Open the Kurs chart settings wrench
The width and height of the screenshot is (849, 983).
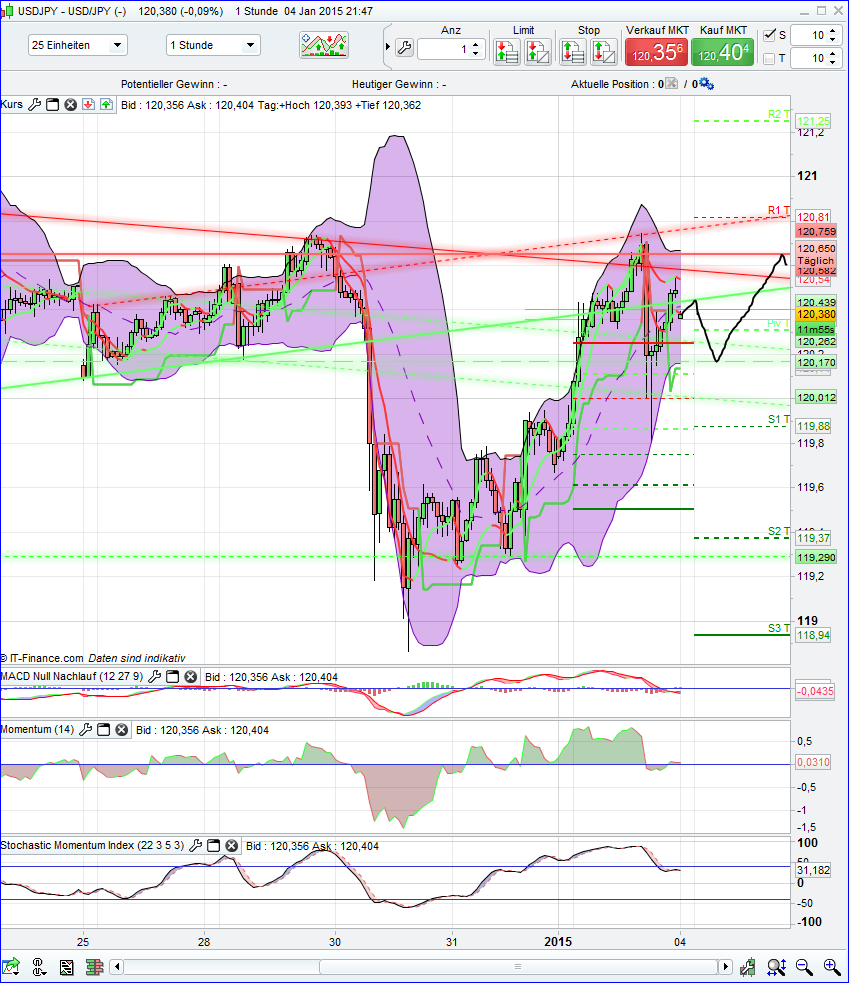[x=35, y=105]
